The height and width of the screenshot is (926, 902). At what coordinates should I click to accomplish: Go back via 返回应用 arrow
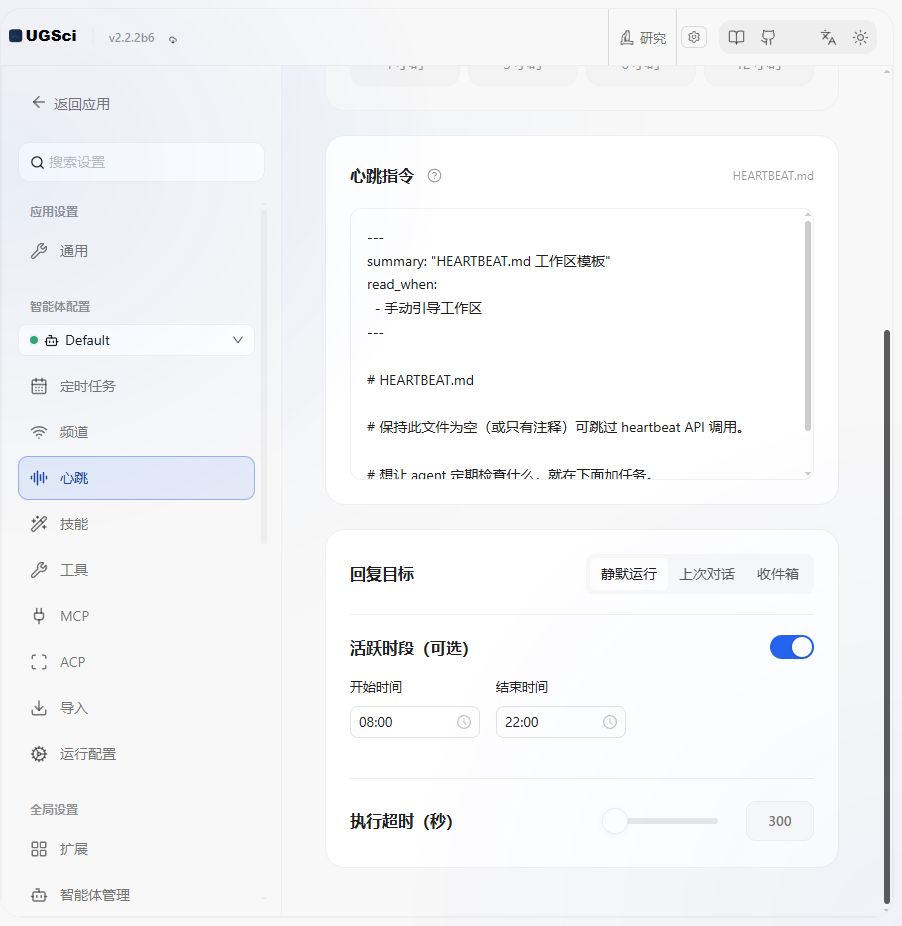pyautogui.click(x=38, y=103)
